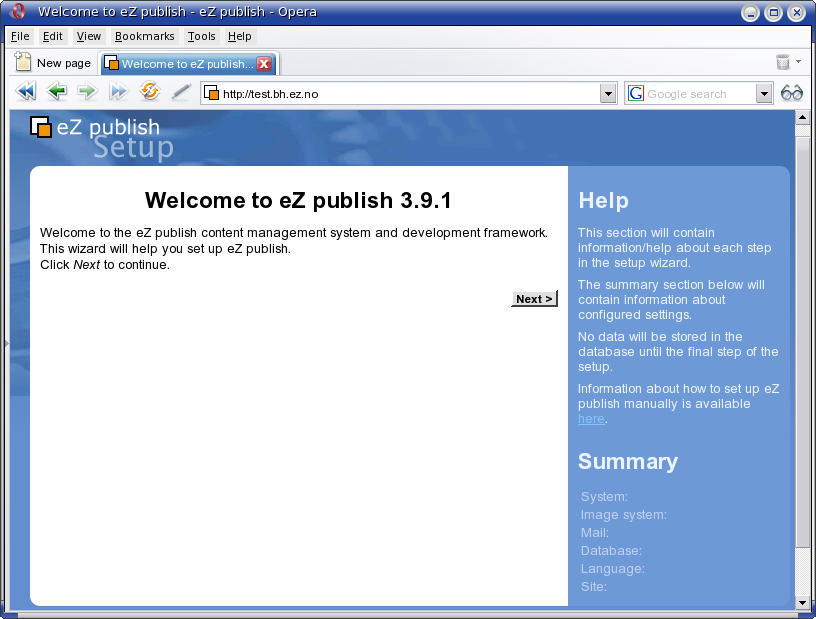
Task: Go back with the green left arrow
Action: [x=56, y=91]
